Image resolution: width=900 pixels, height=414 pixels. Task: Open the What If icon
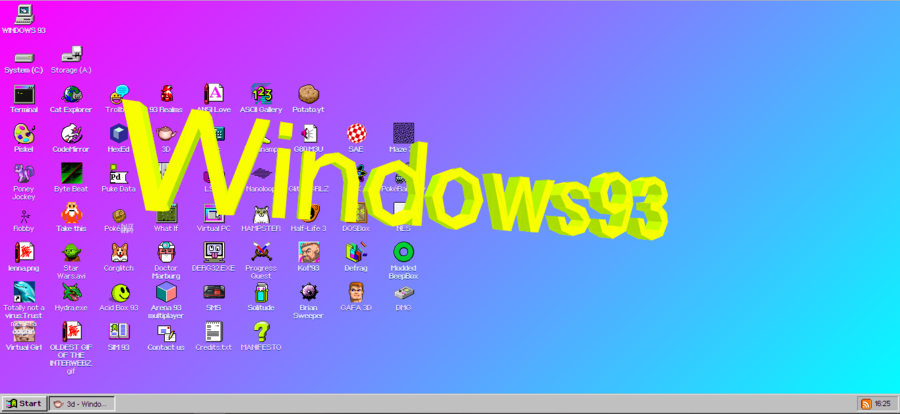(166, 212)
